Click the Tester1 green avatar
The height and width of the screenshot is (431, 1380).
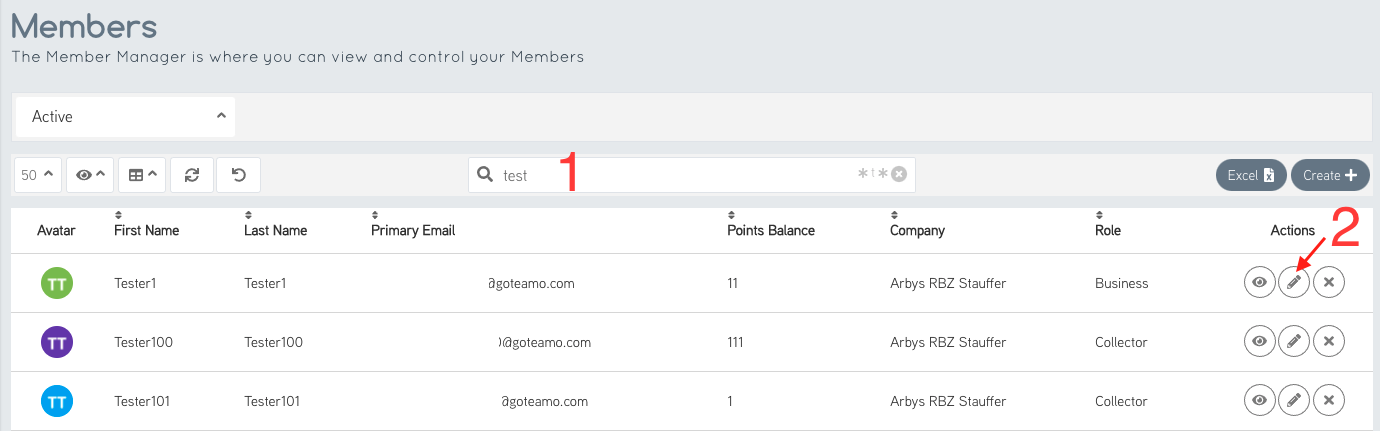[57, 283]
